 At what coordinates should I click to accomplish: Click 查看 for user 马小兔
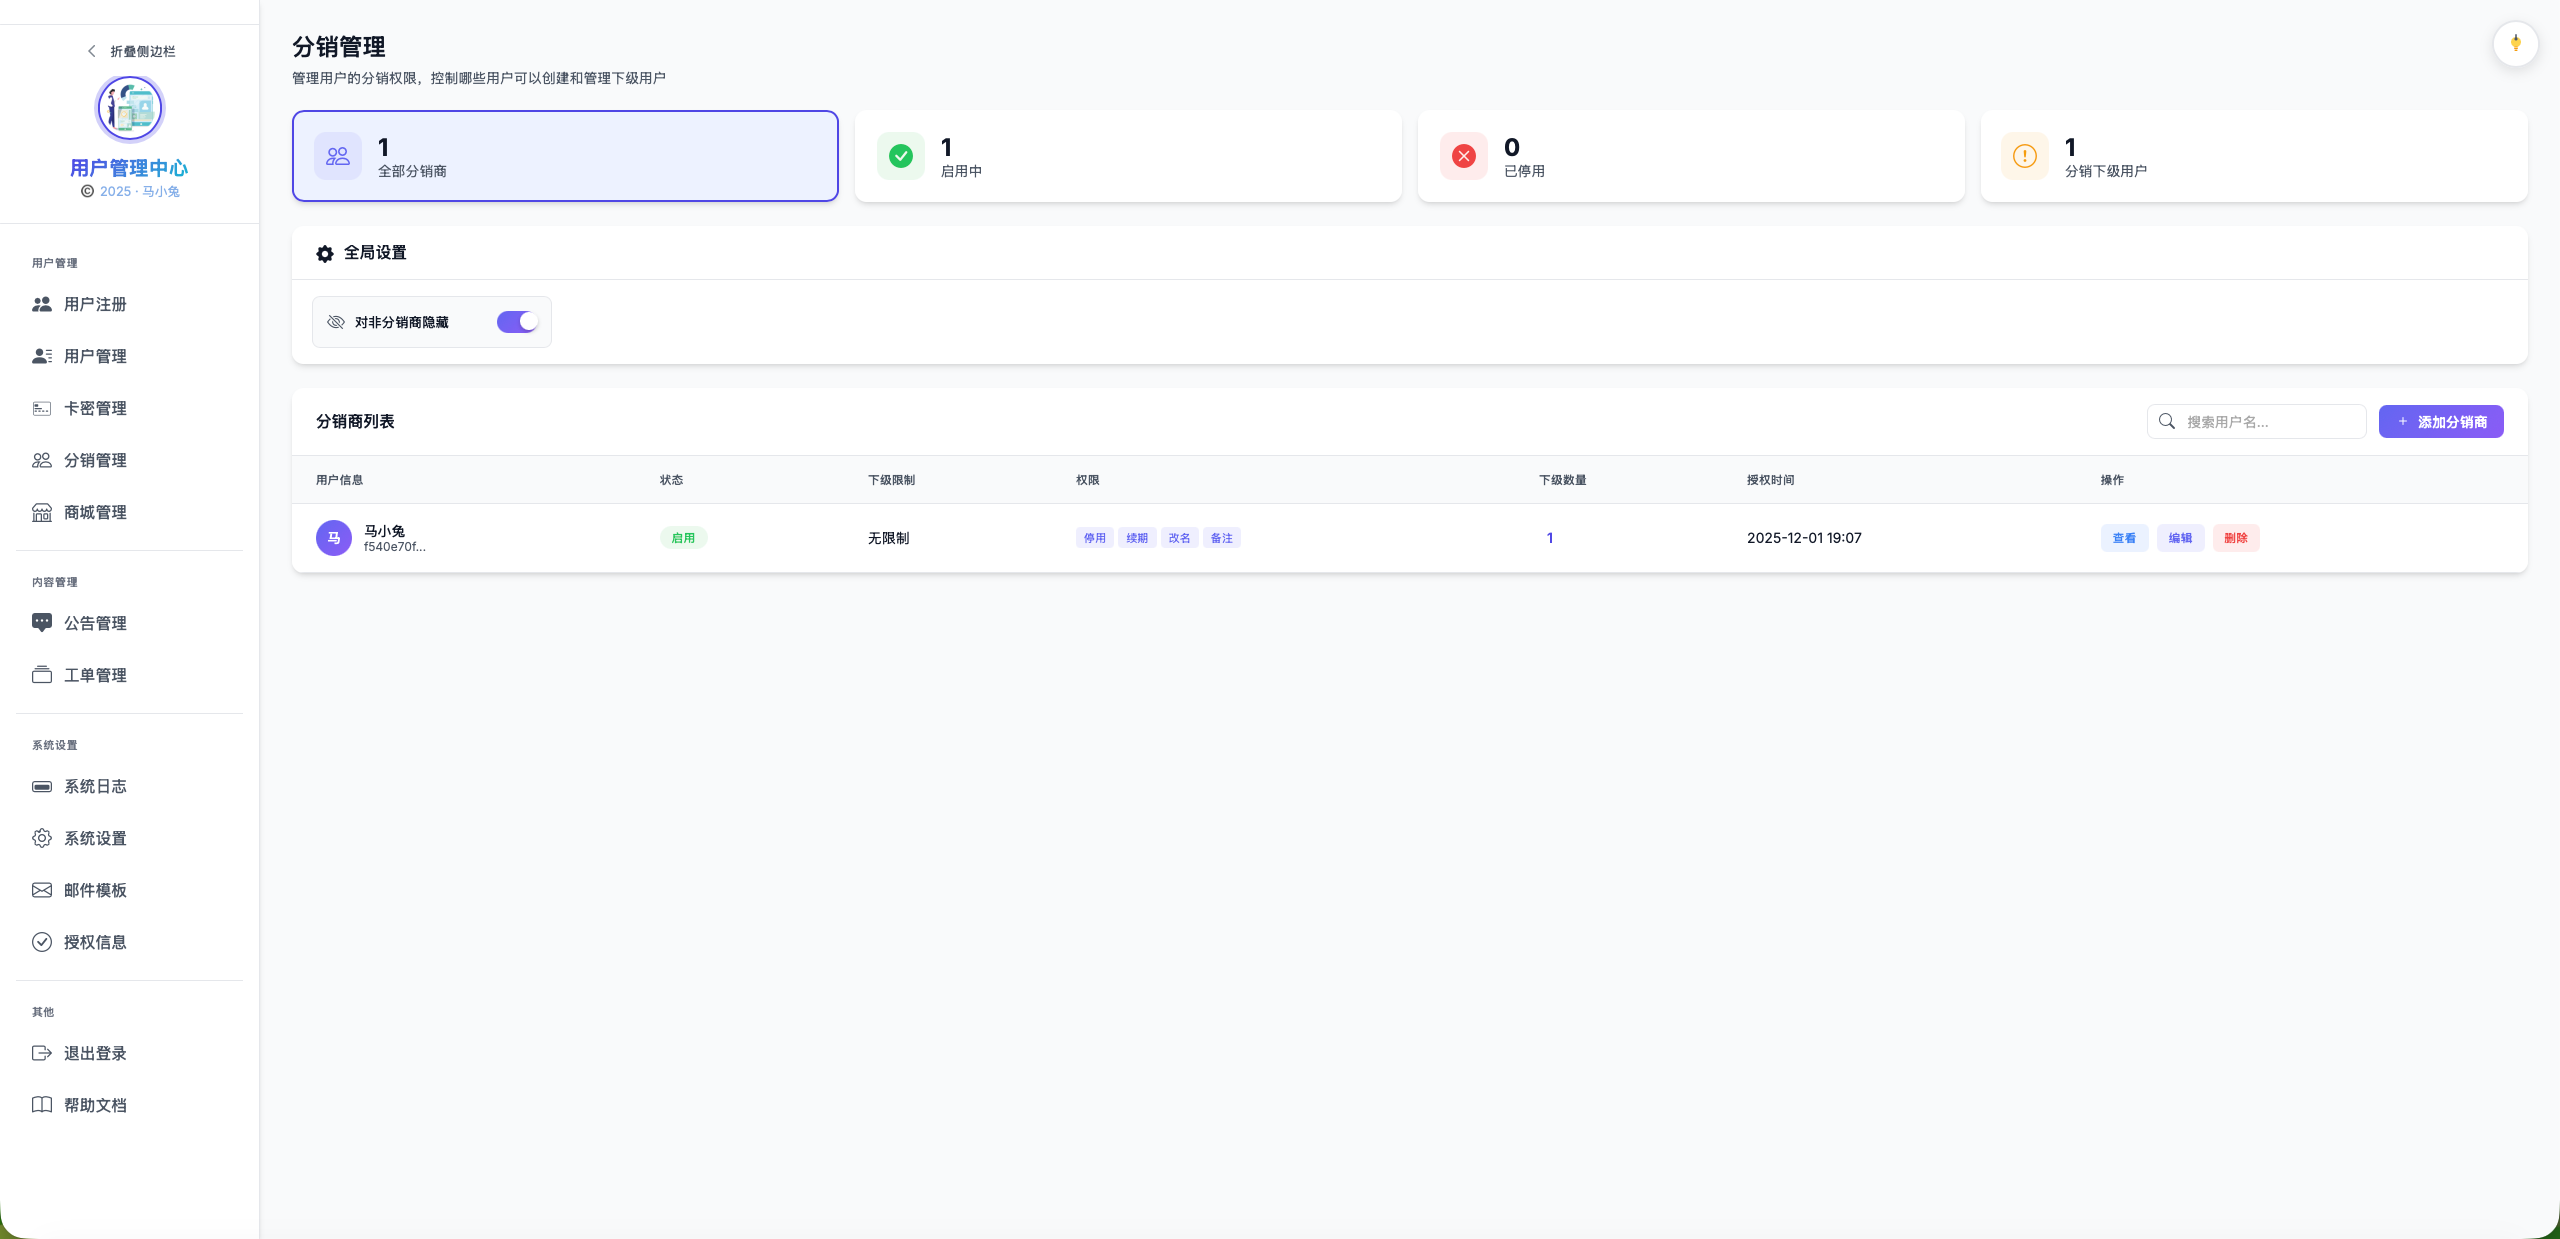click(x=2124, y=538)
